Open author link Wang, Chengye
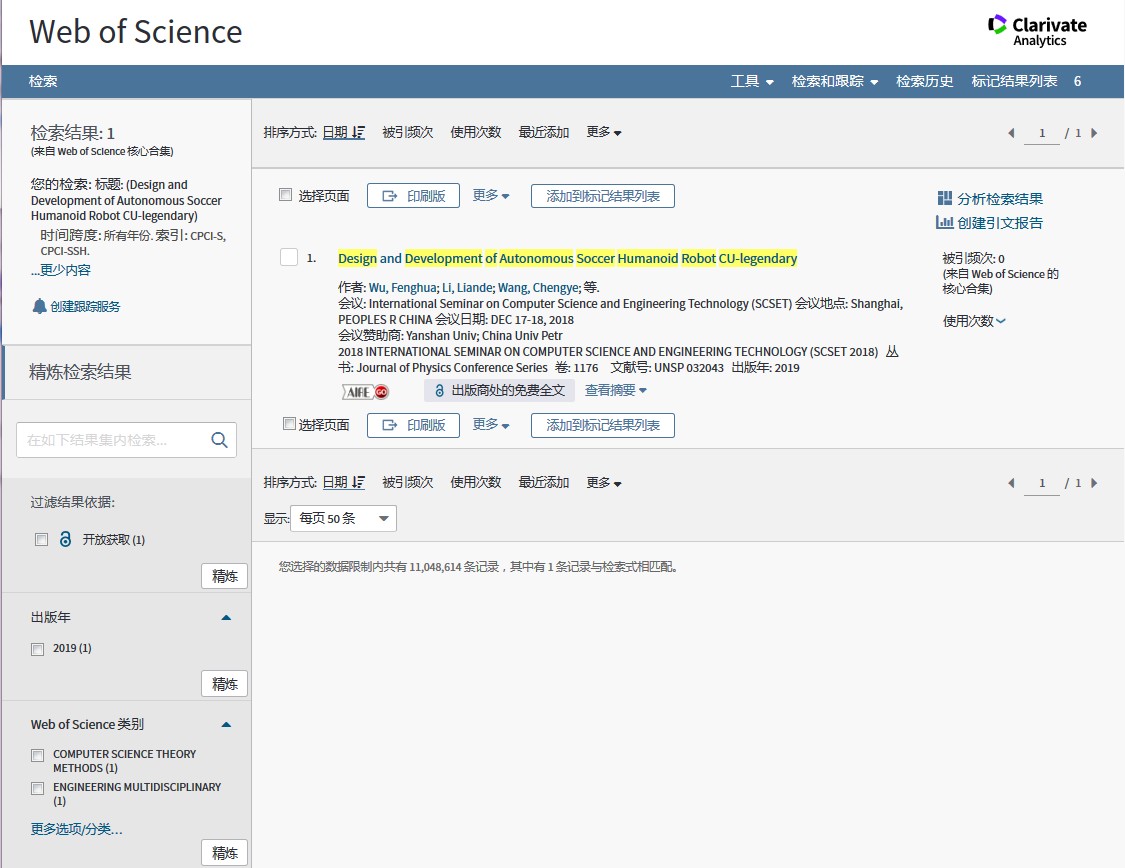The height and width of the screenshot is (868, 1125). 539,288
